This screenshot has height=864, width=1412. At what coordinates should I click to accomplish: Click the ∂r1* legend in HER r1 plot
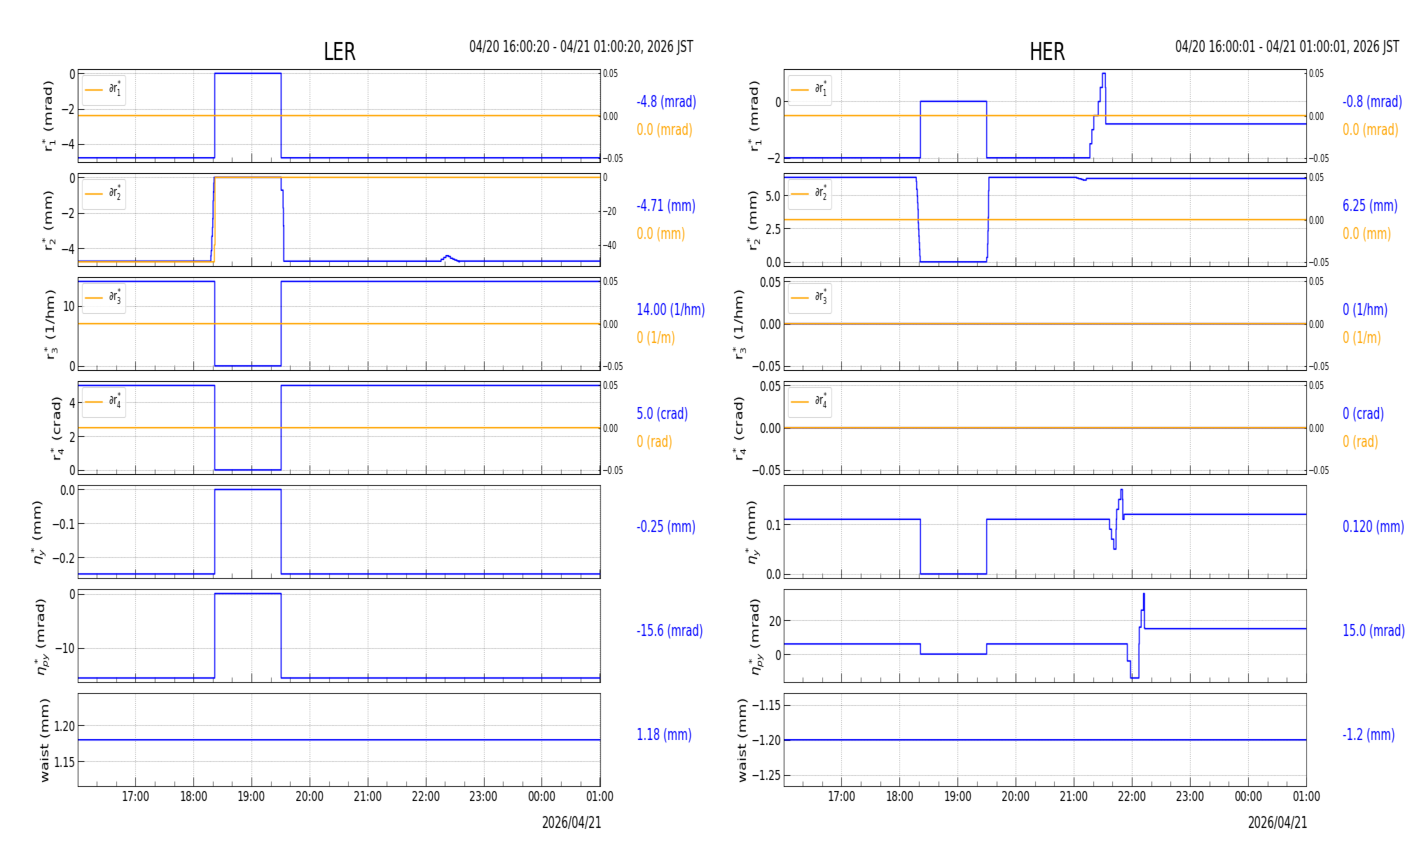tap(810, 90)
